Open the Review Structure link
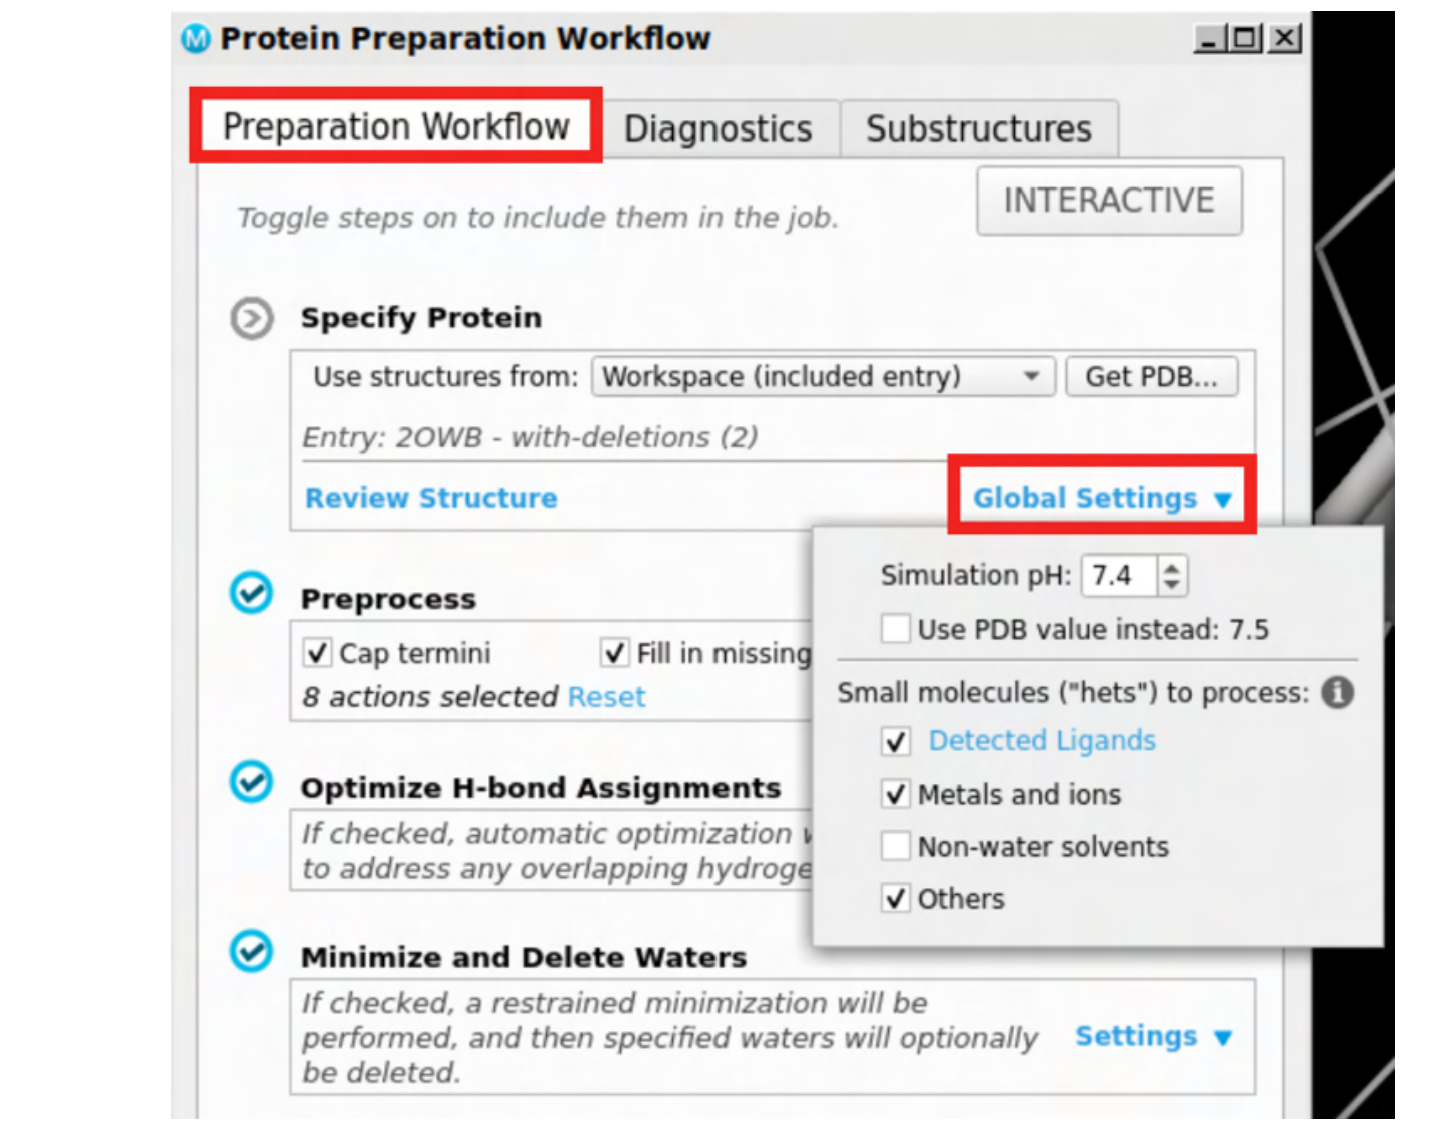 tap(431, 498)
